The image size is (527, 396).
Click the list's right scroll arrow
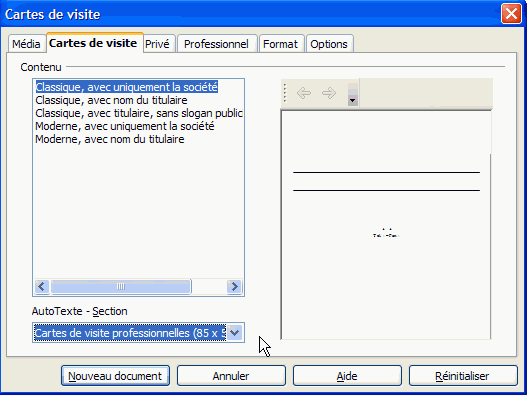tap(234, 287)
